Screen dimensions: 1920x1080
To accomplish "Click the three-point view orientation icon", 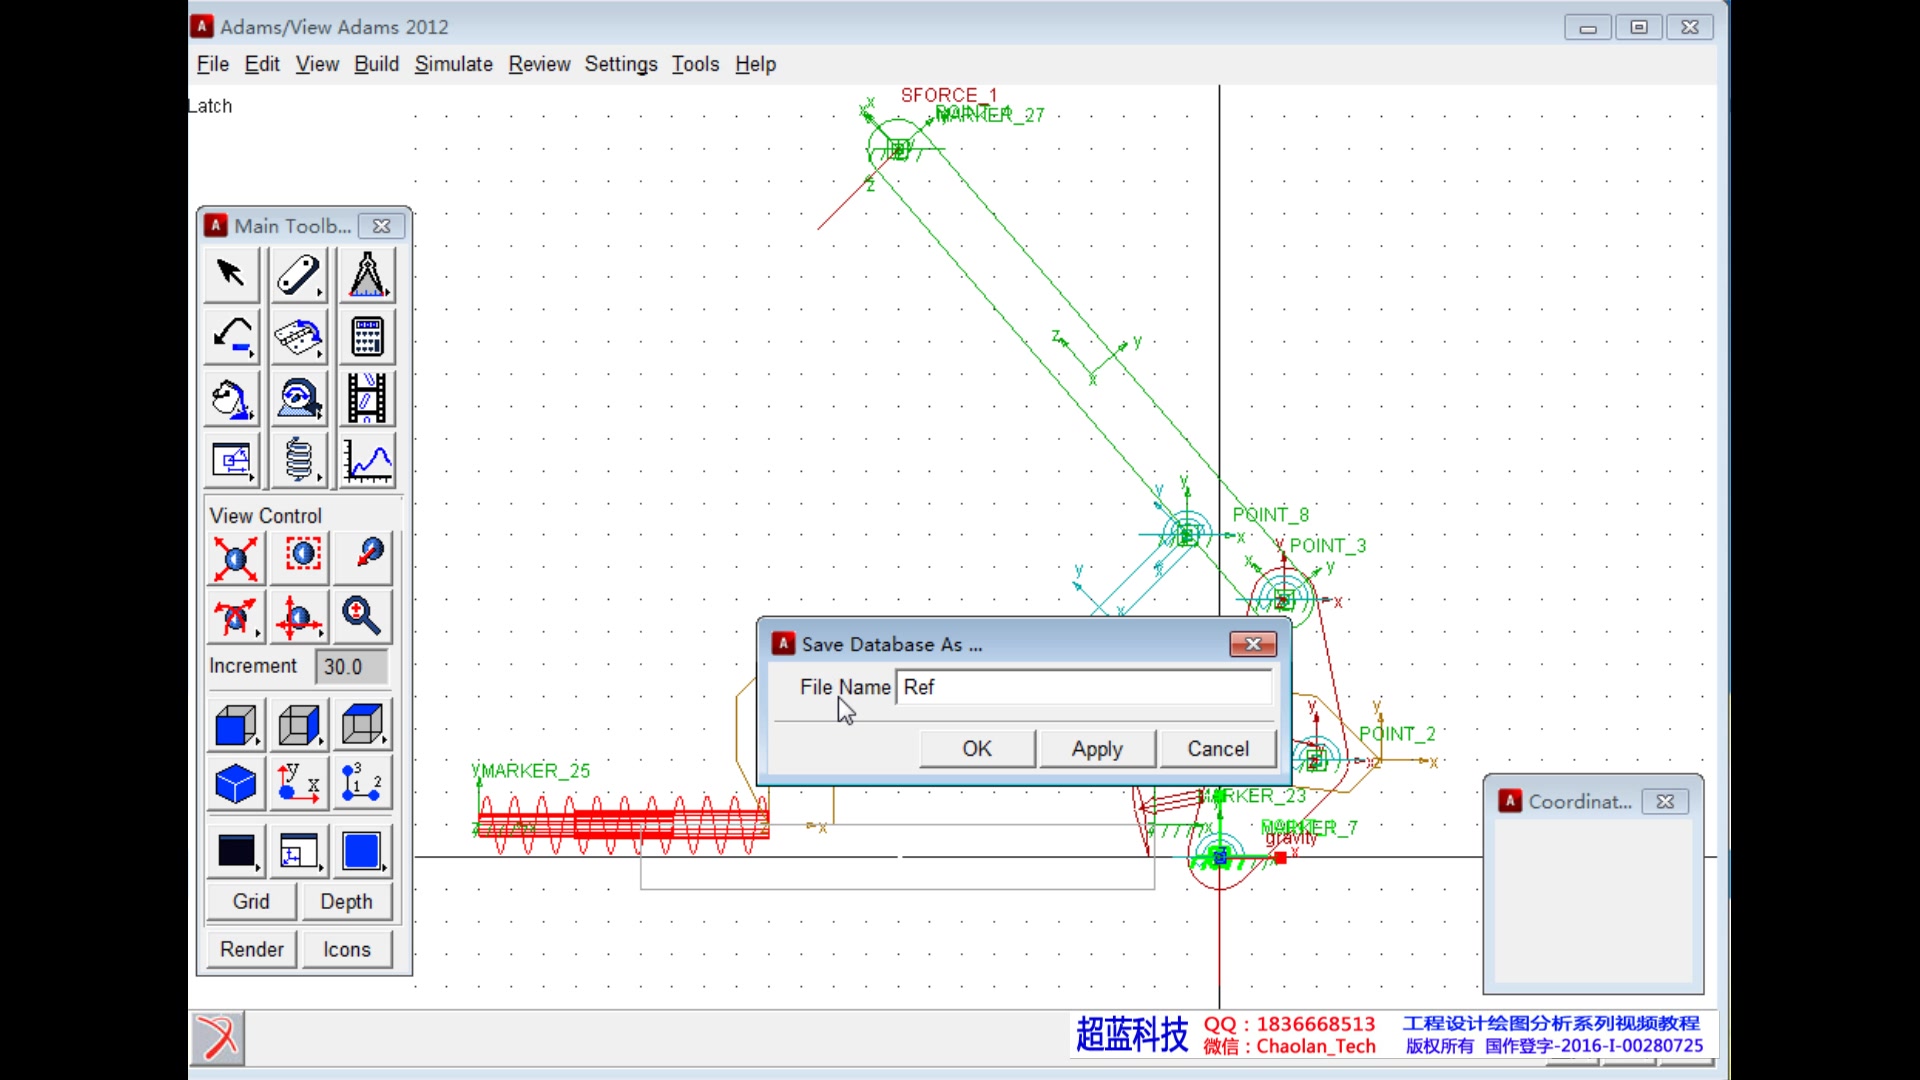I will click(364, 784).
